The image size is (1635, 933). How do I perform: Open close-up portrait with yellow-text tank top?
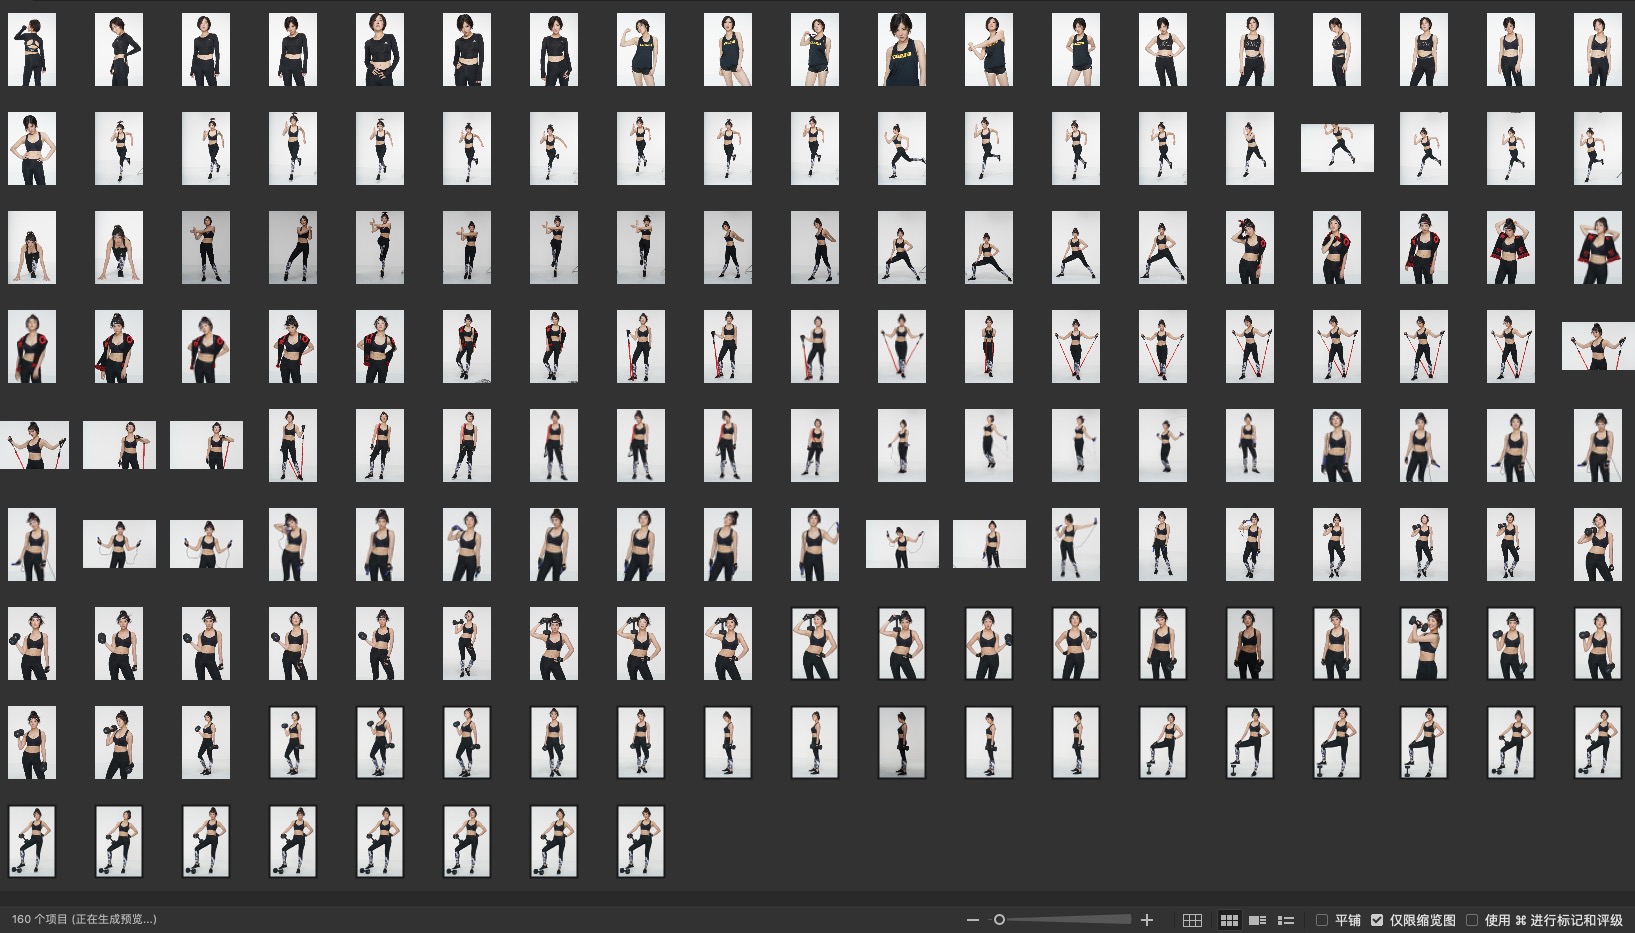[902, 50]
